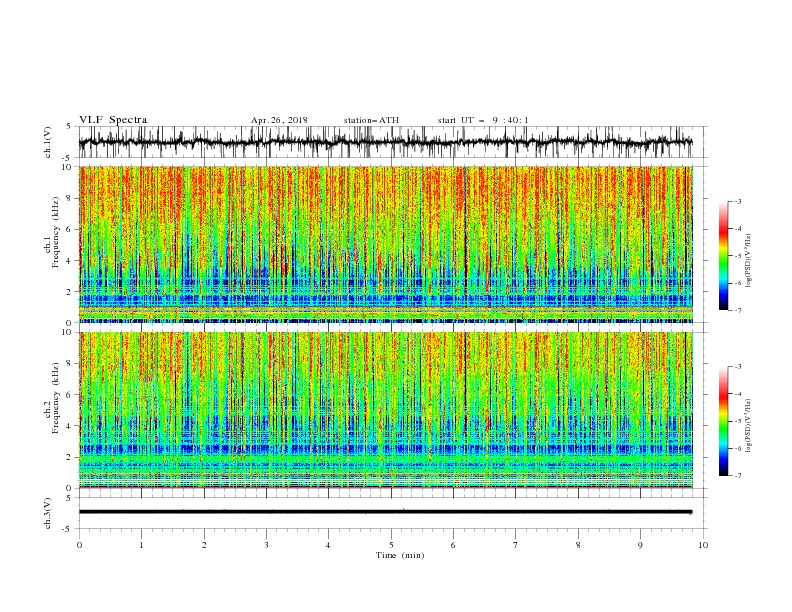Click the "ch.1(V)" waveform axis label
The image size is (792, 612).
tap(48, 142)
